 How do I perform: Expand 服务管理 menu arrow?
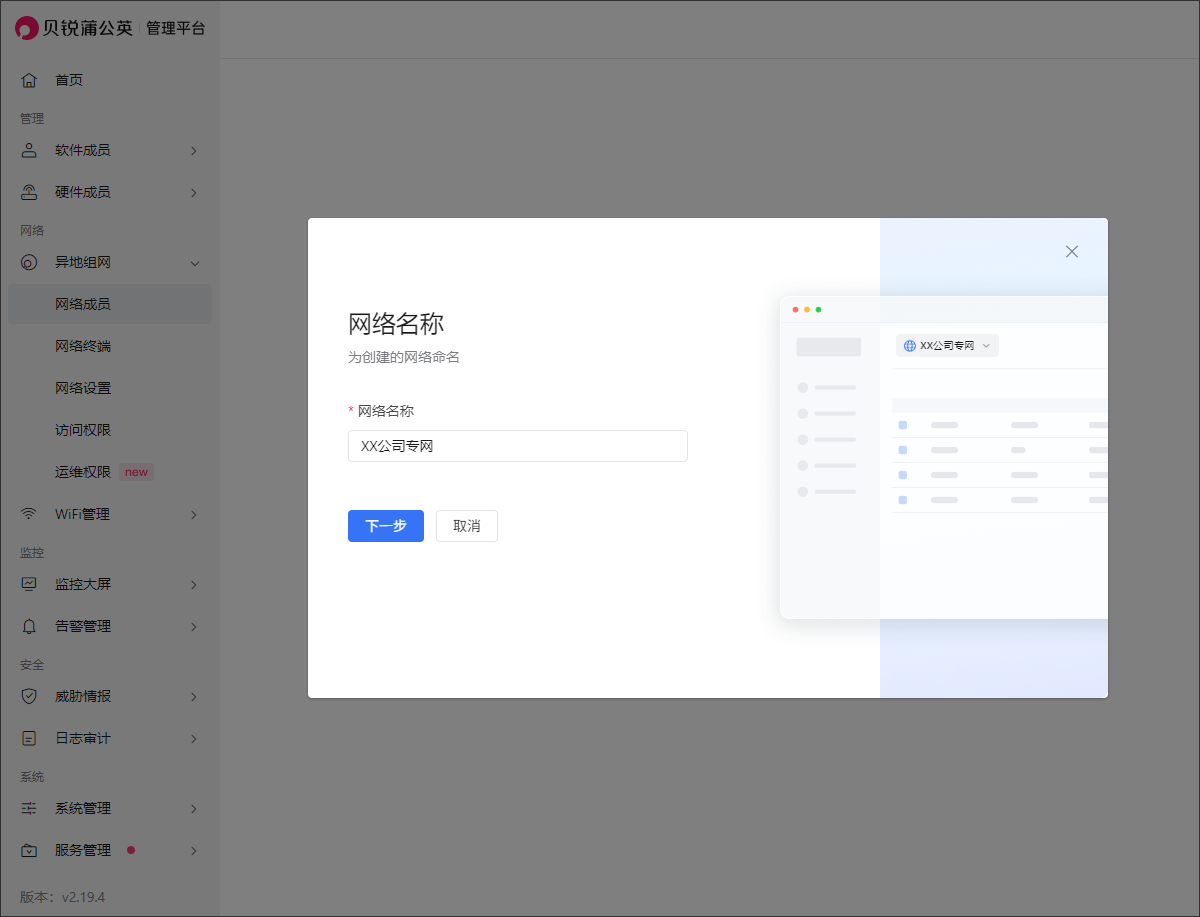[x=194, y=851]
